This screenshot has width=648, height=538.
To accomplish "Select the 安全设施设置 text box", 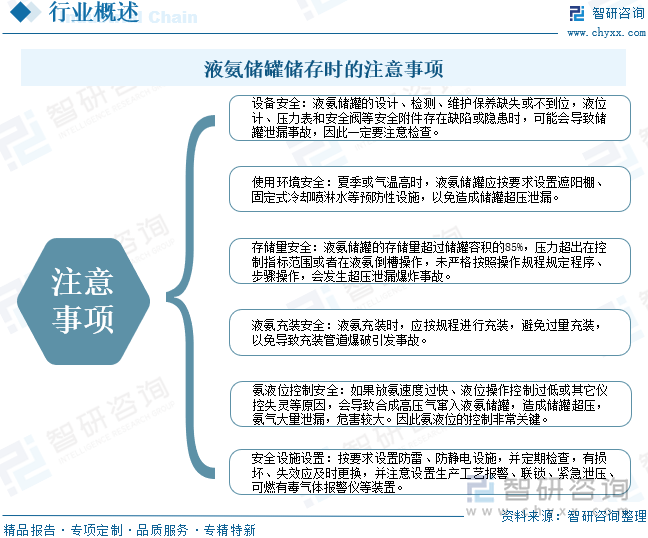I will point(430,472).
